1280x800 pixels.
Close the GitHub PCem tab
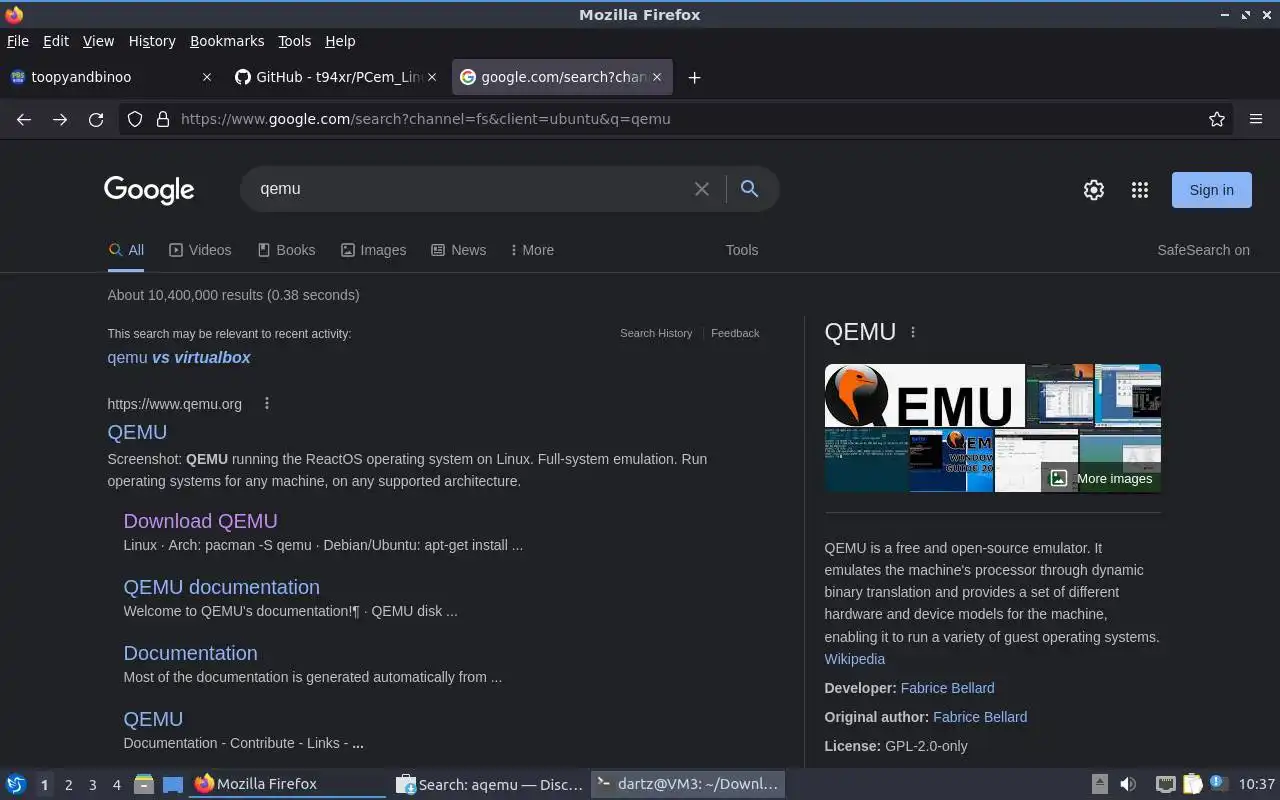click(432, 77)
